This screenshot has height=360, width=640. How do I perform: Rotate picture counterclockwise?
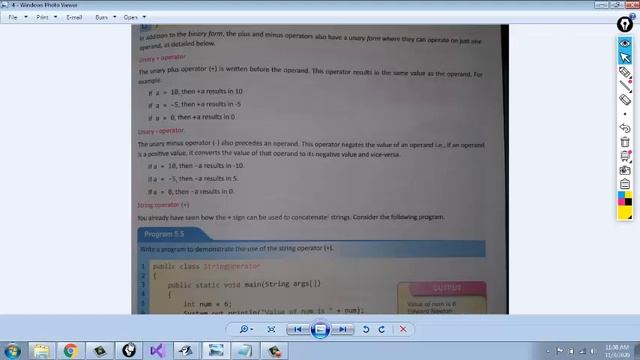[x=366, y=329]
